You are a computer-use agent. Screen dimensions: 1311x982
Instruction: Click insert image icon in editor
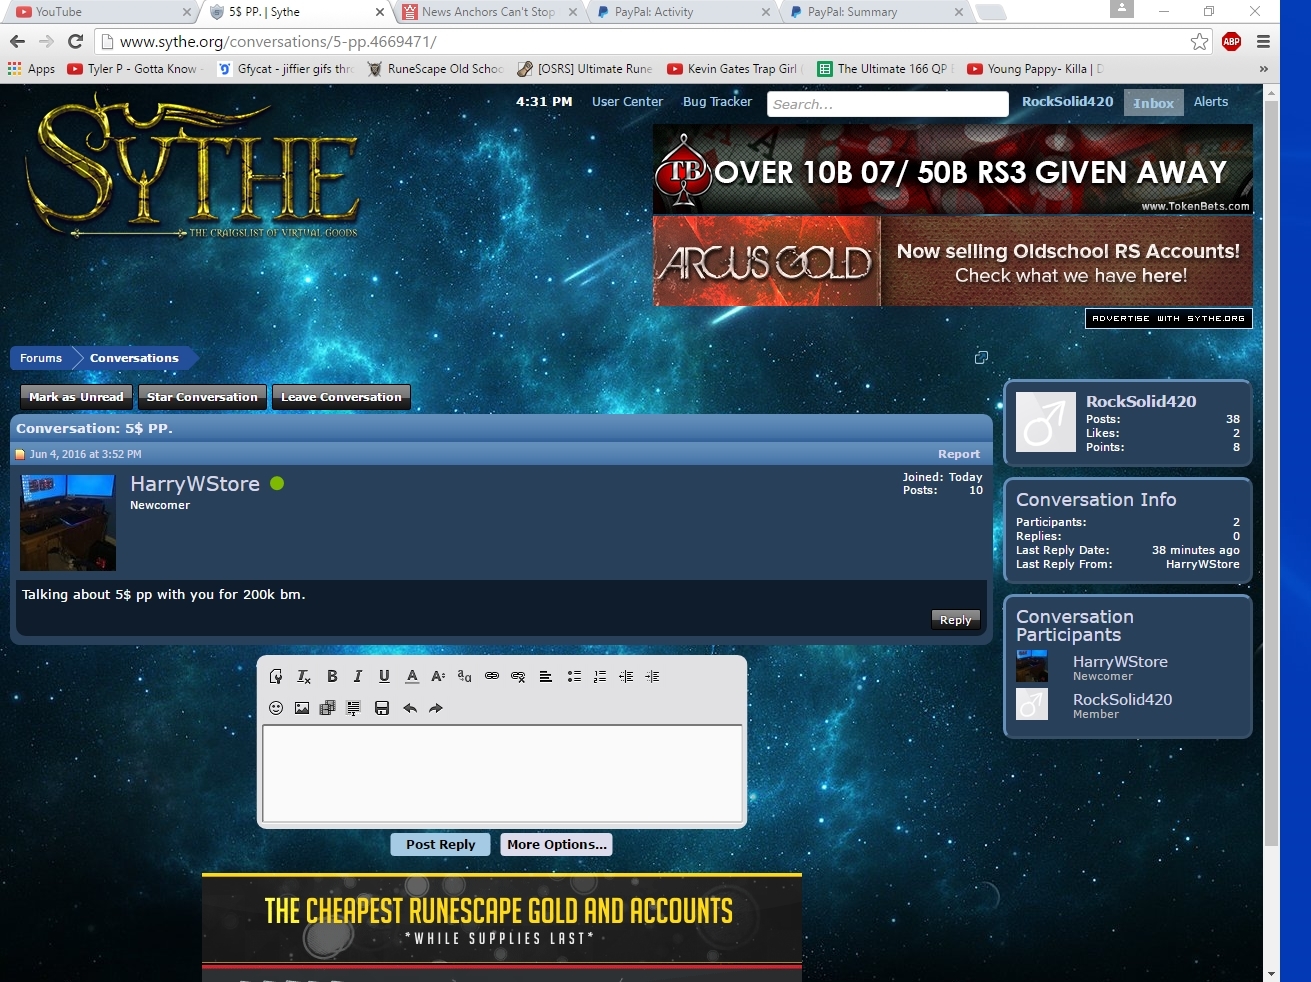click(302, 708)
